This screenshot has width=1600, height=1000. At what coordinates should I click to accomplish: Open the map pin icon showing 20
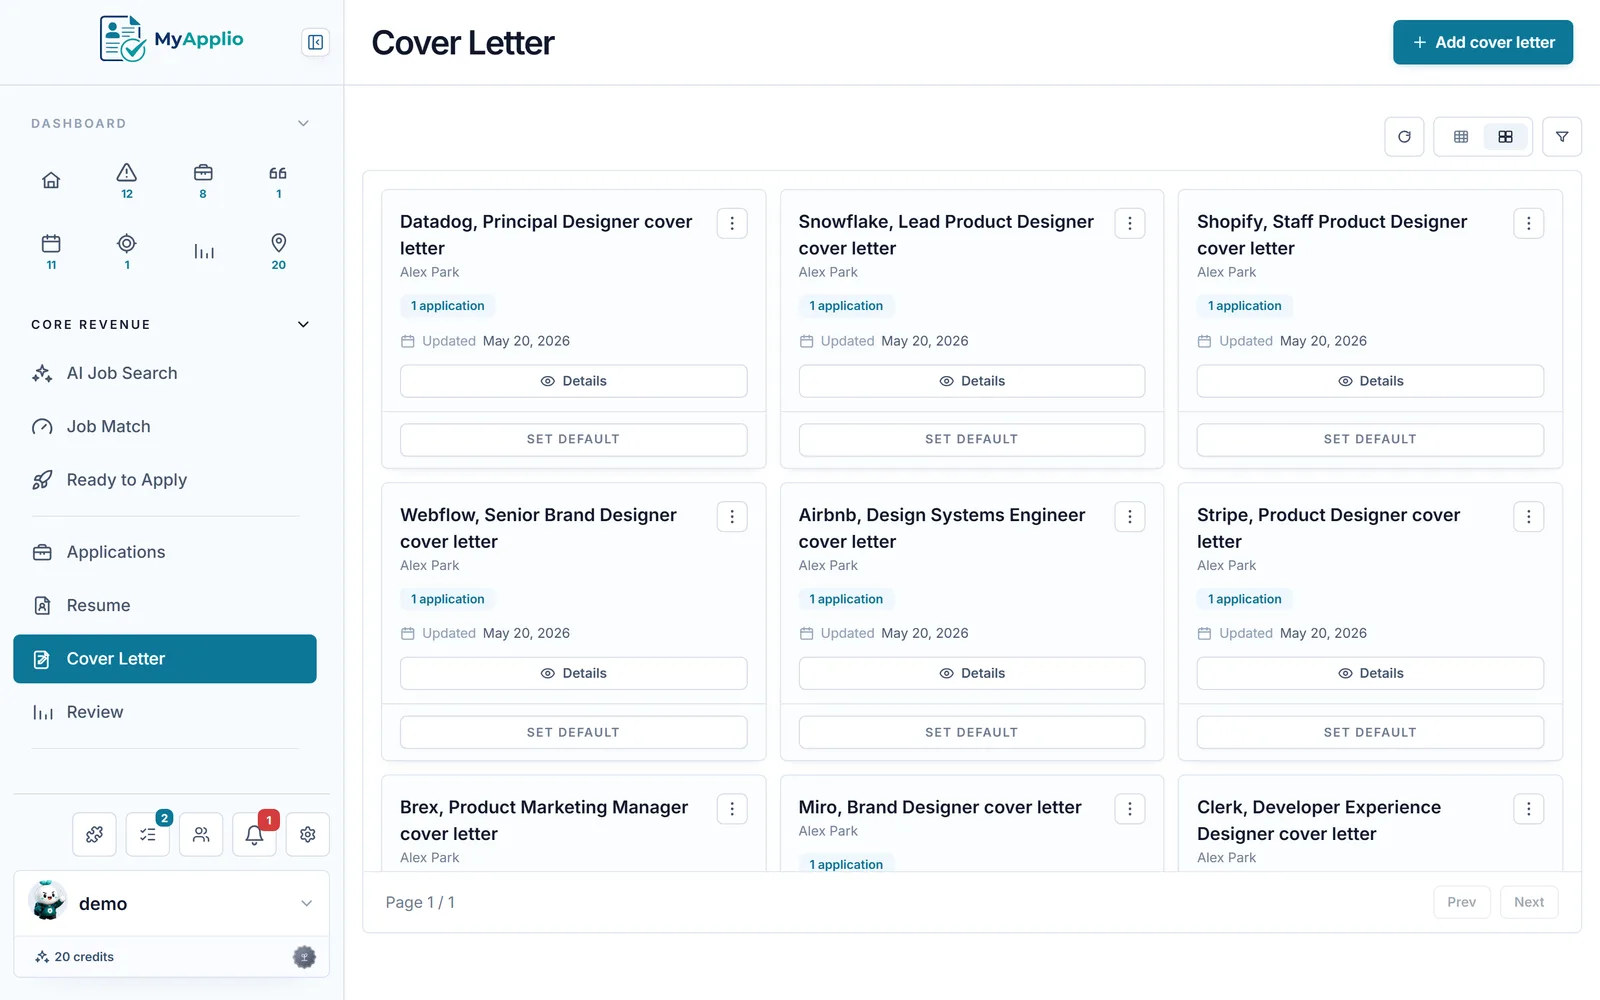pos(278,251)
